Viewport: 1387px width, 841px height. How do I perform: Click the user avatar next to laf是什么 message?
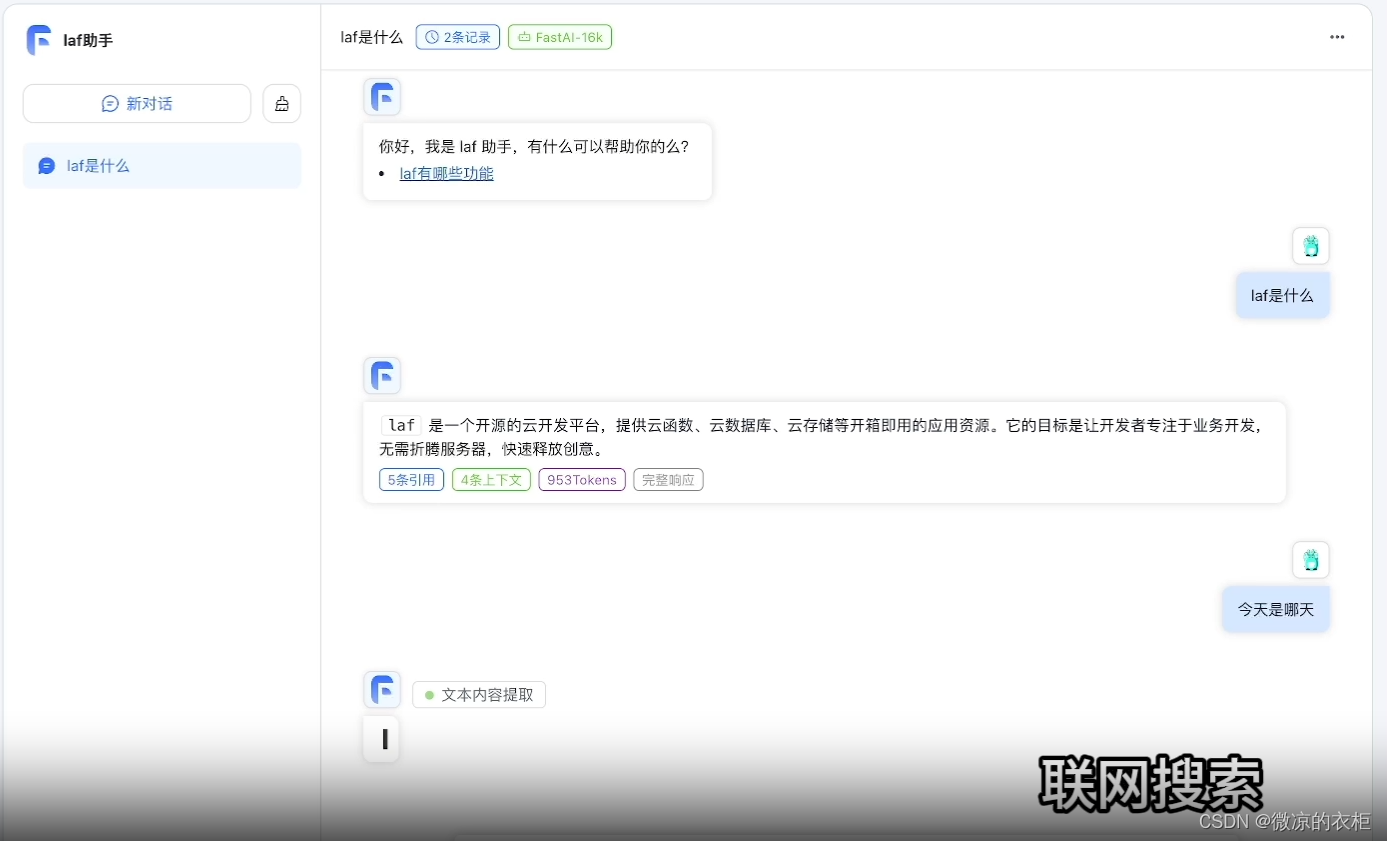click(x=1310, y=245)
